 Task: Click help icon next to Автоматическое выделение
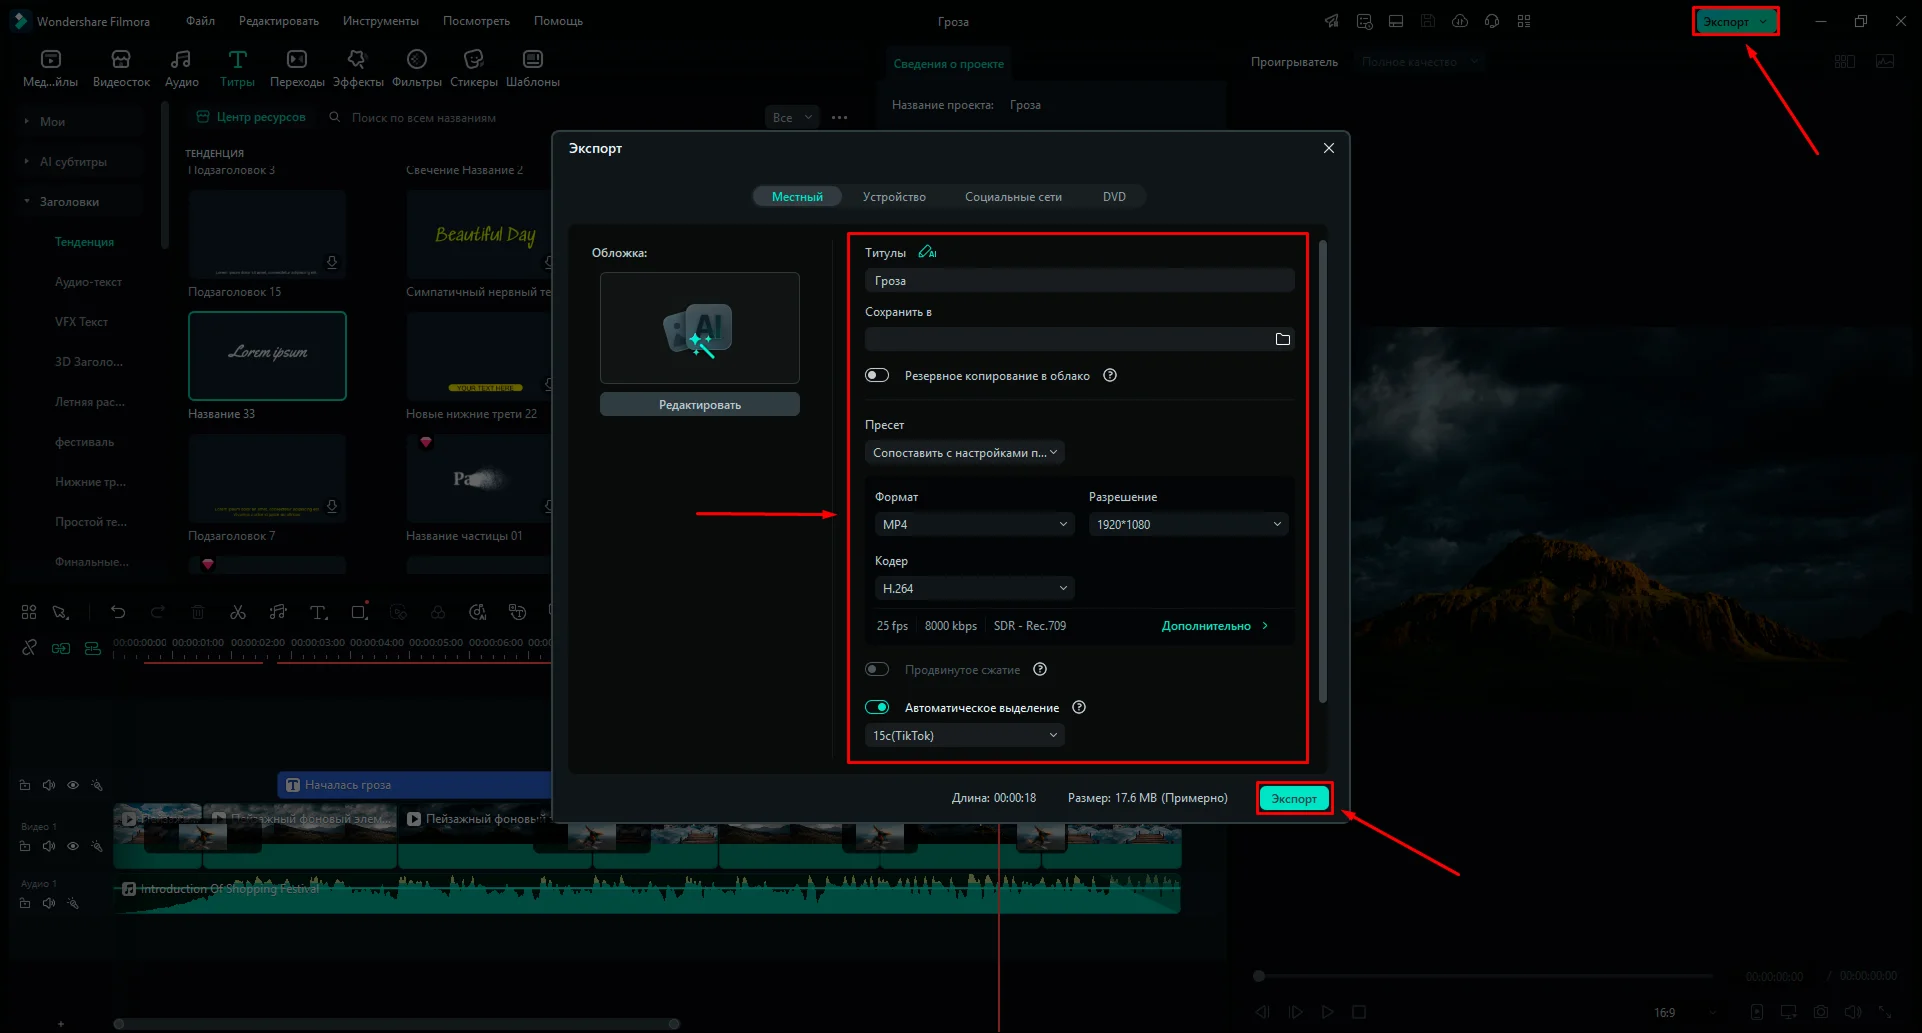point(1078,708)
